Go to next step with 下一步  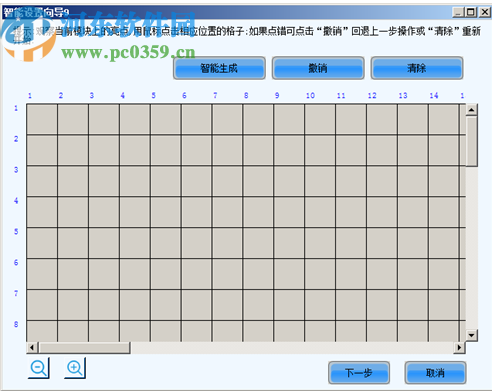[359, 372]
